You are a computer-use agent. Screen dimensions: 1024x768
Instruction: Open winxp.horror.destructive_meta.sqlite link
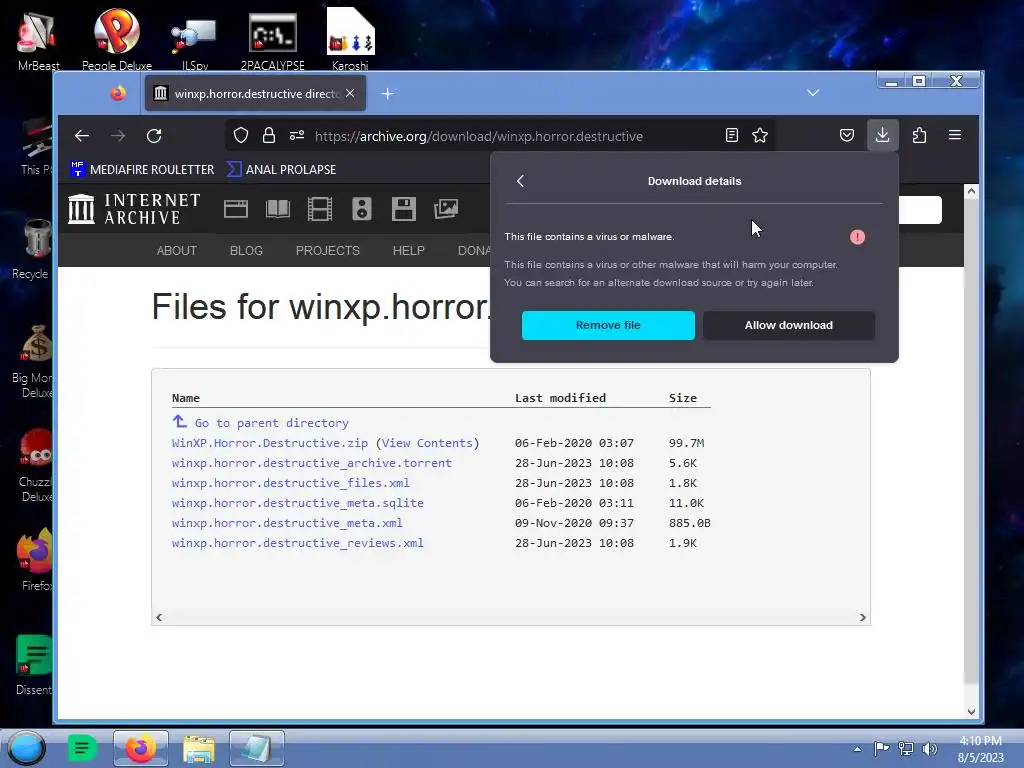point(298,503)
